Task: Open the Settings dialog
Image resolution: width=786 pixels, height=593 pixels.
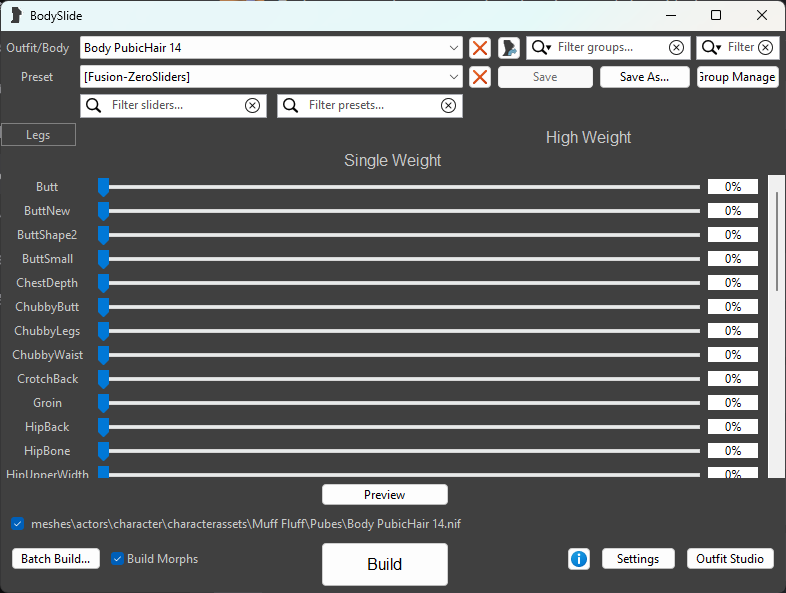Action: pos(638,559)
